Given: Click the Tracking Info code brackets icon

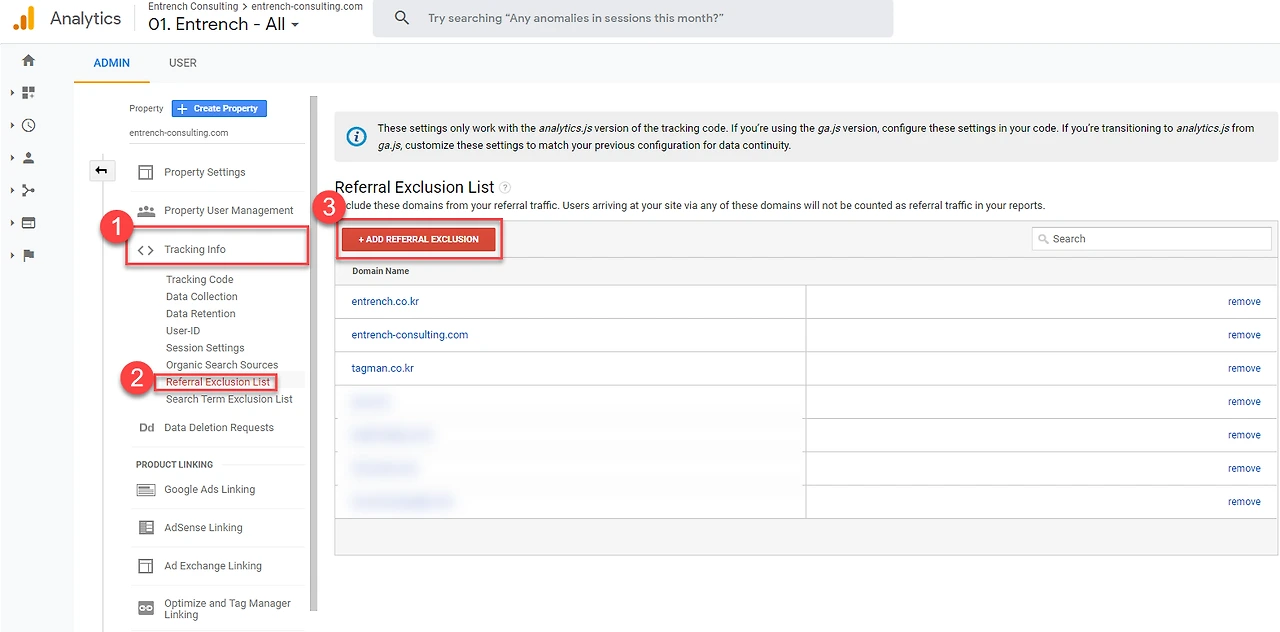Looking at the screenshot, I should point(146,250).
